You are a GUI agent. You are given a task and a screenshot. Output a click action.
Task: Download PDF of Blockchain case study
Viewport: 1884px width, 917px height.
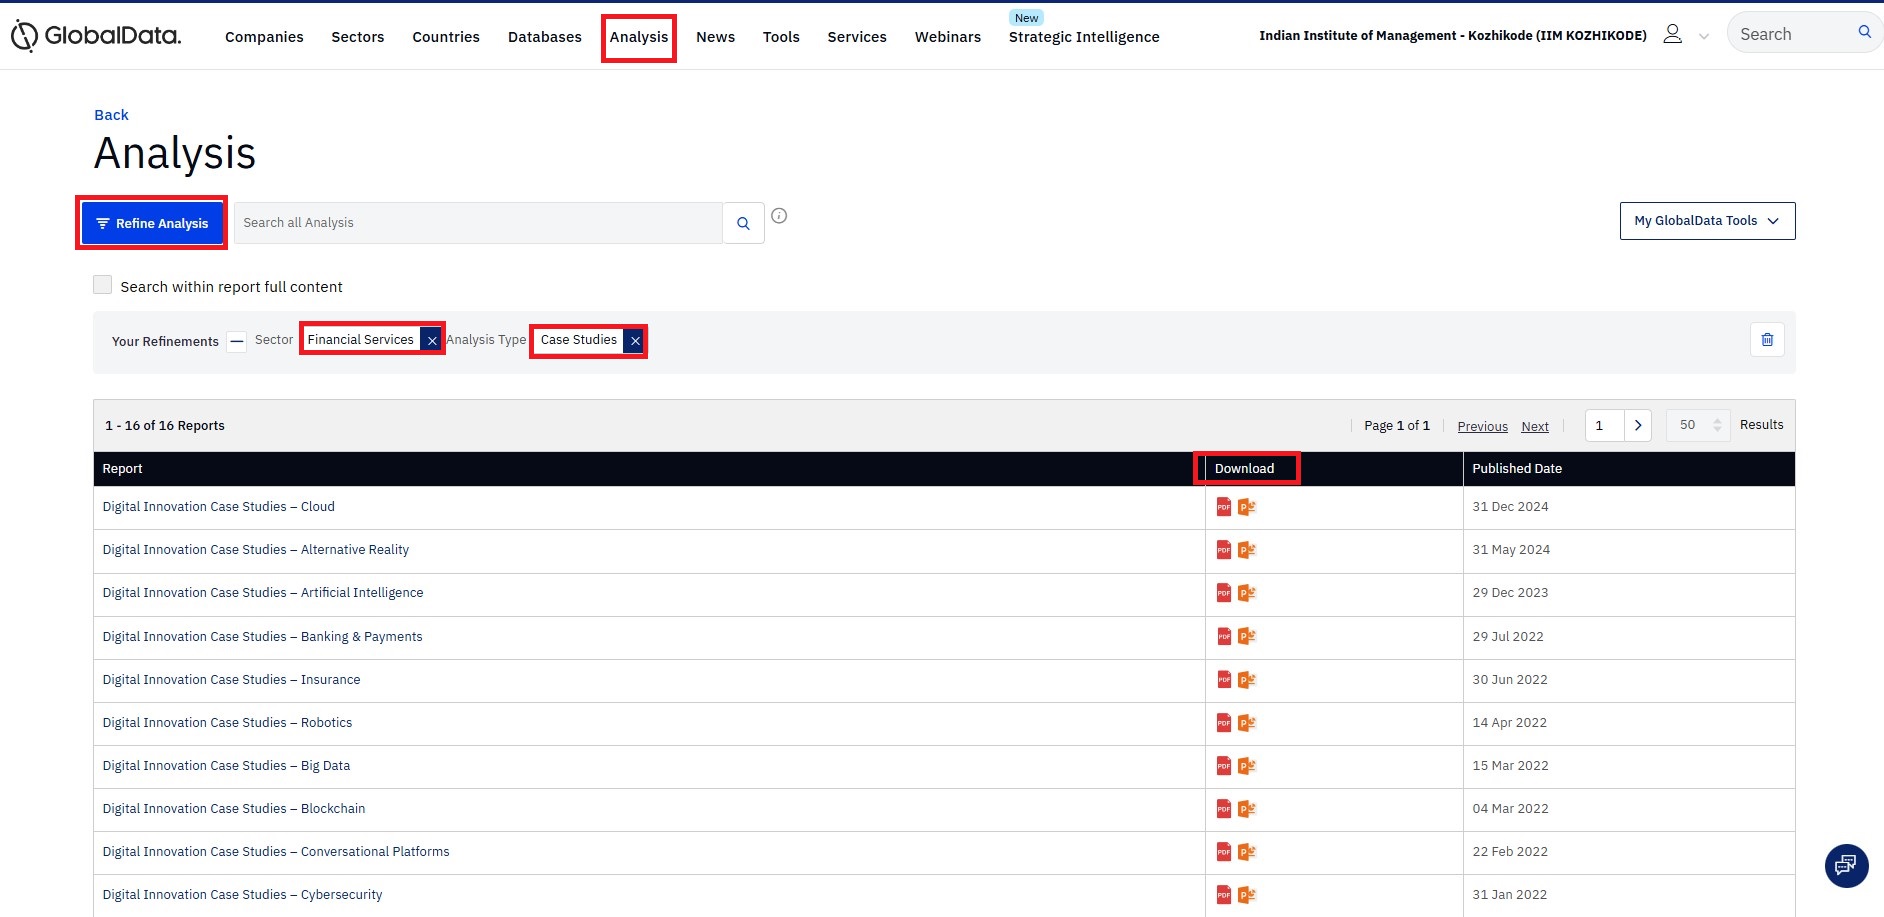tap(1223, 809)
